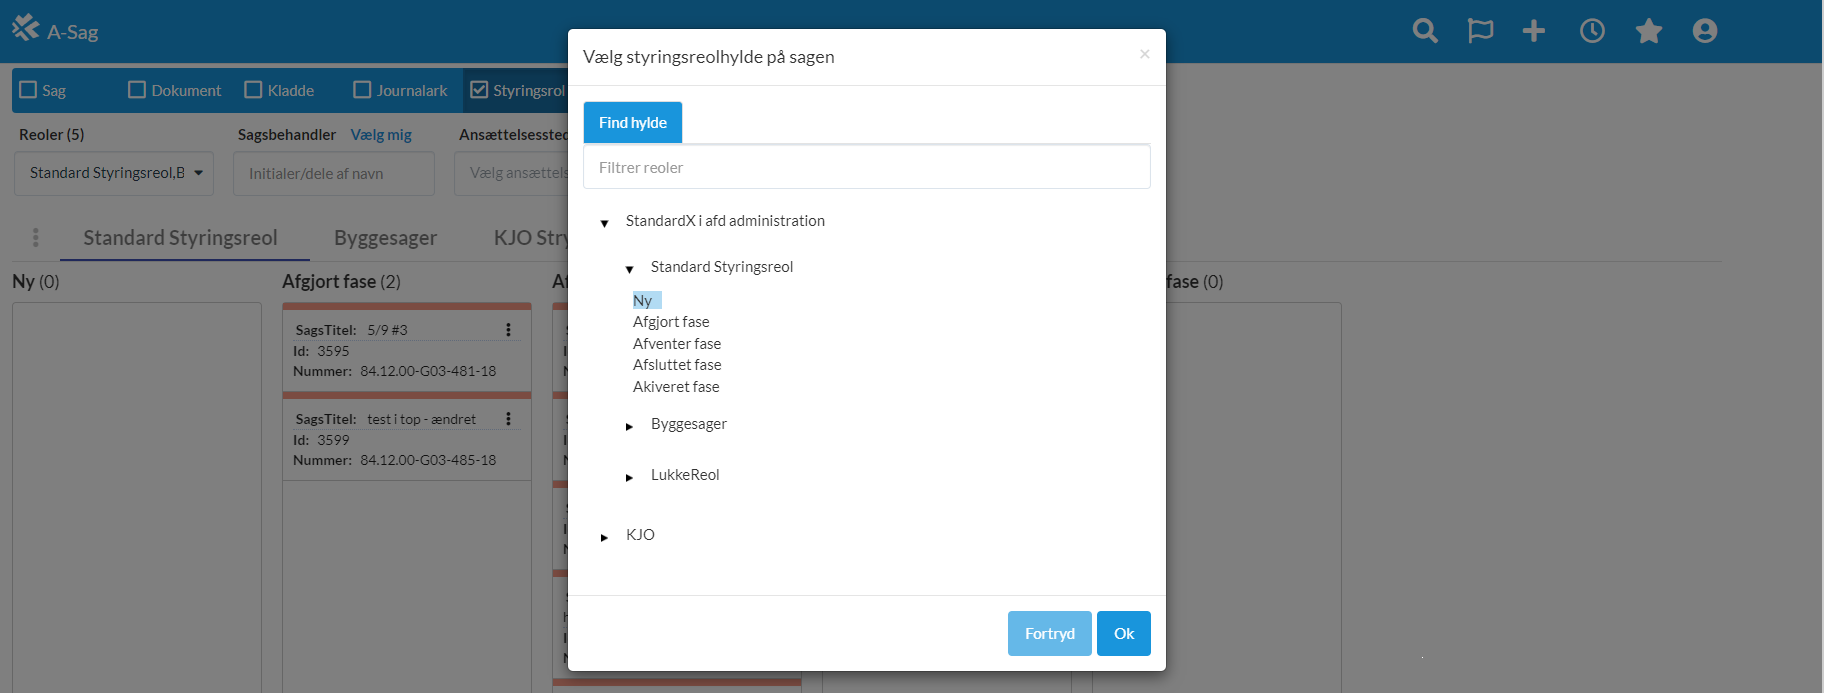
Task: Open the history clock icon
Action: [x=1592, y=31]
